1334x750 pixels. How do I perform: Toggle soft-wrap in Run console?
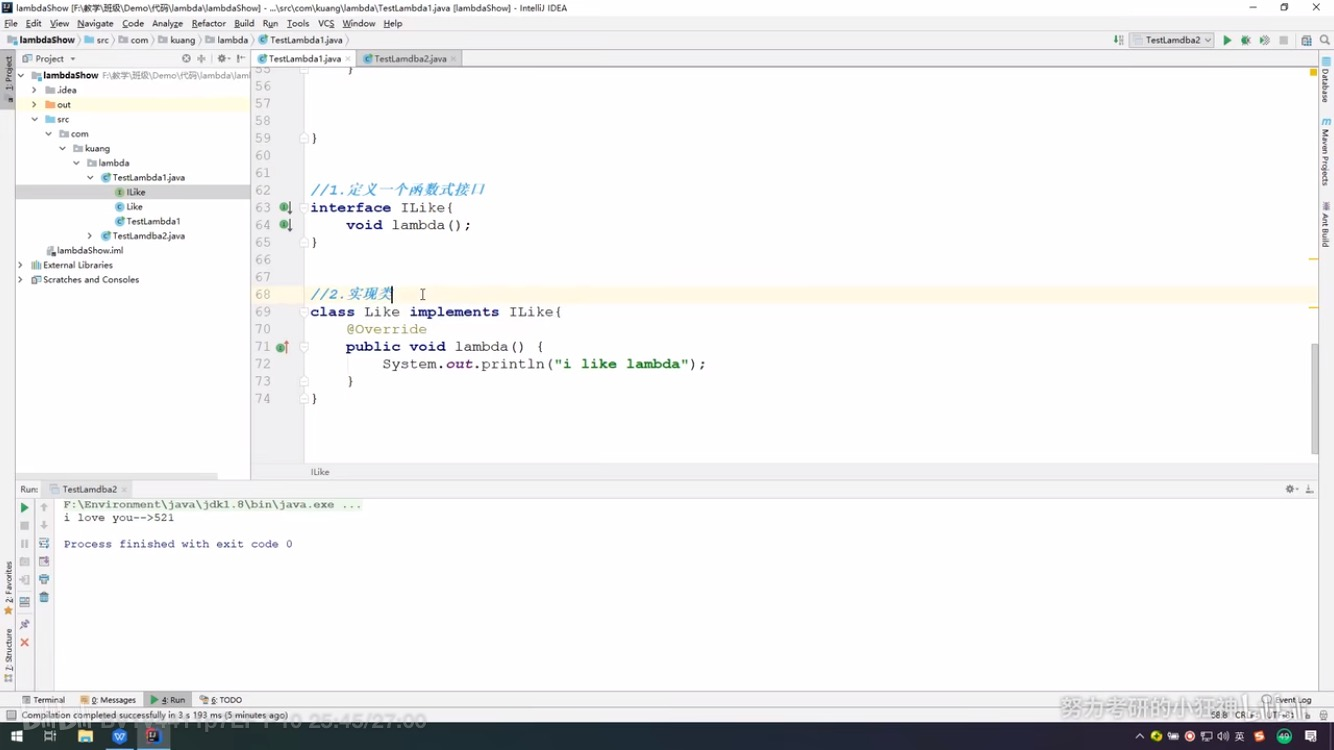click(44, 544)
